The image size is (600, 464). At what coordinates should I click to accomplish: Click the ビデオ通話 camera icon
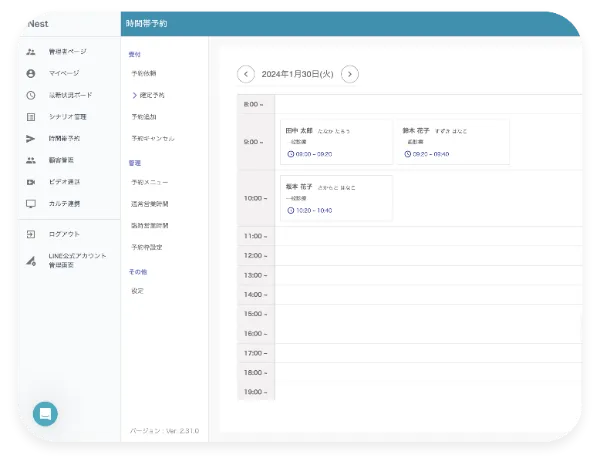(30, 182)
